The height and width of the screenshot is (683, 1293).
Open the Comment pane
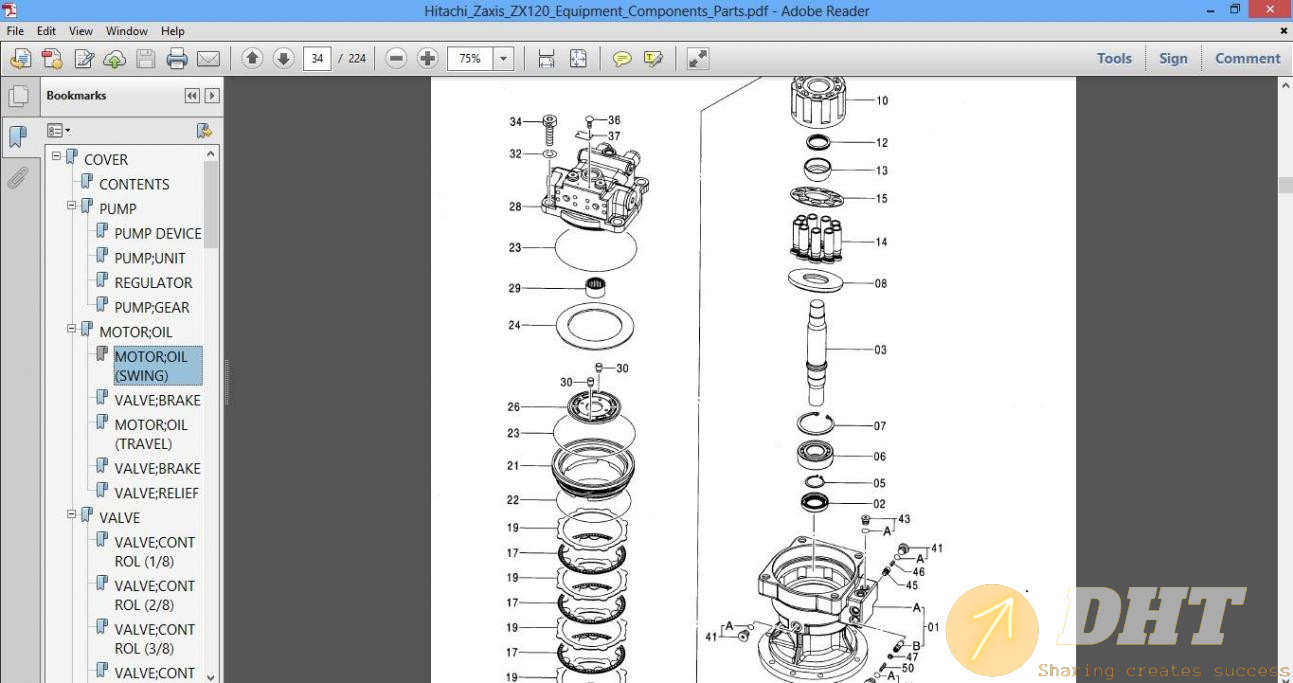pyautogui.click(x=1247, y=58)
